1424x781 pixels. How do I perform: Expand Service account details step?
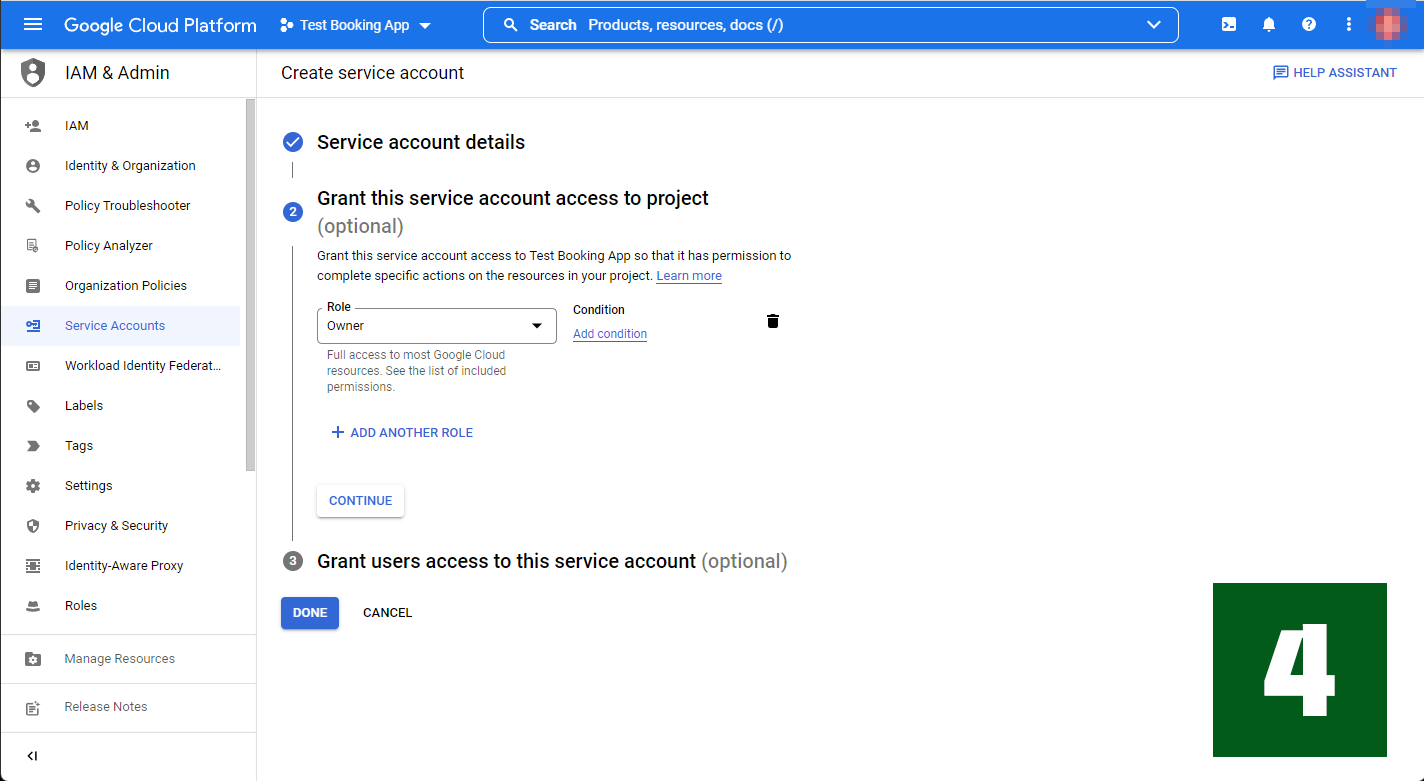[x=421, y=142]
